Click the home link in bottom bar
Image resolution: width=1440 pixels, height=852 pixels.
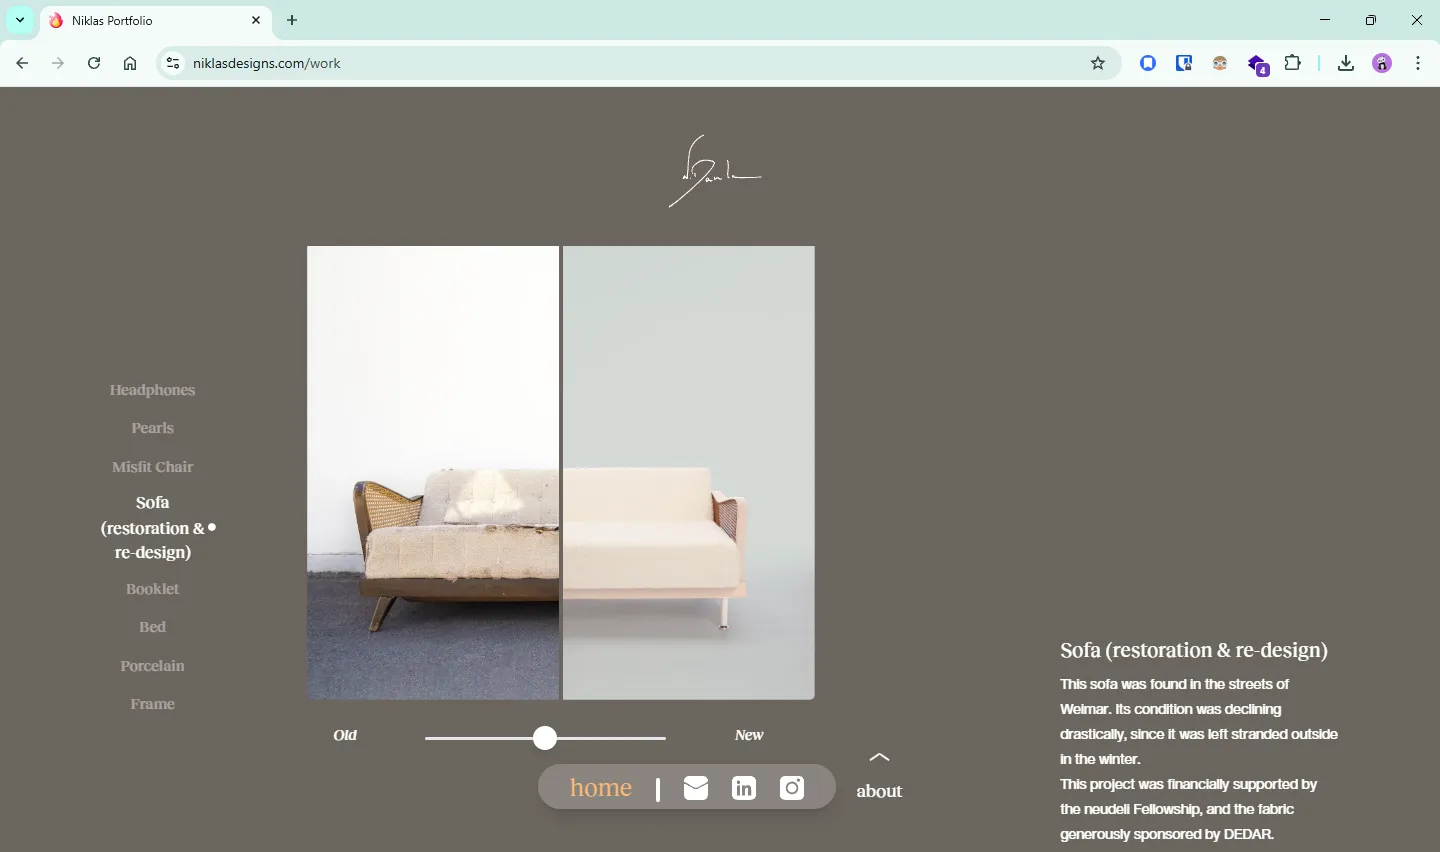coord(601,788)
